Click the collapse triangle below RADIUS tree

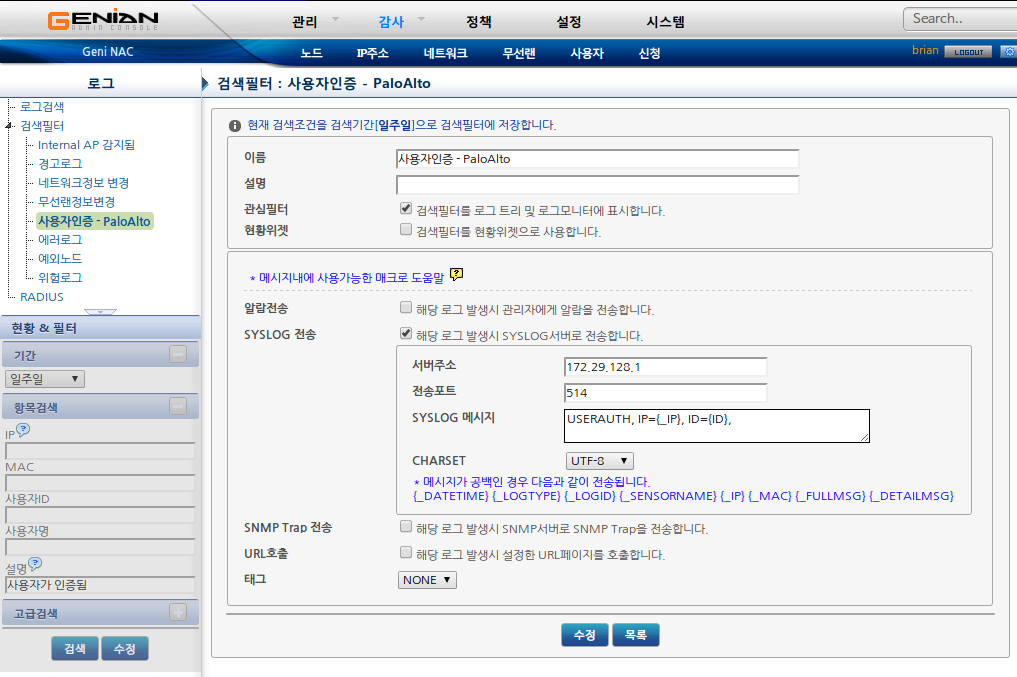(100, 311)
